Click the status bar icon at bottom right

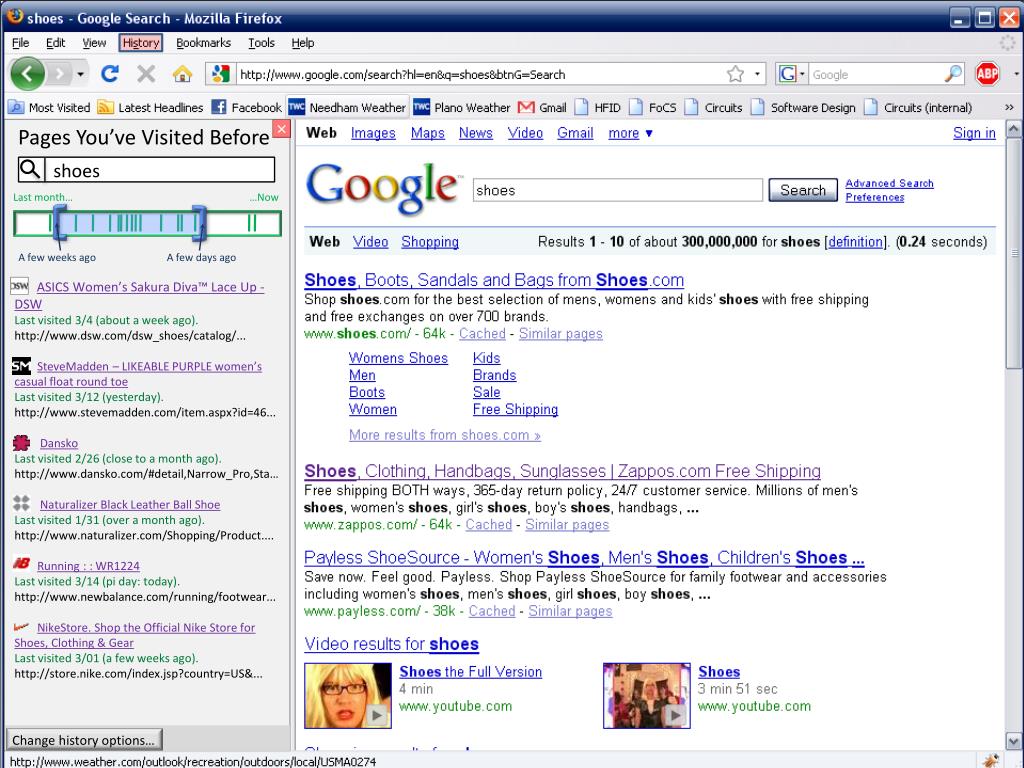[991, 760]
